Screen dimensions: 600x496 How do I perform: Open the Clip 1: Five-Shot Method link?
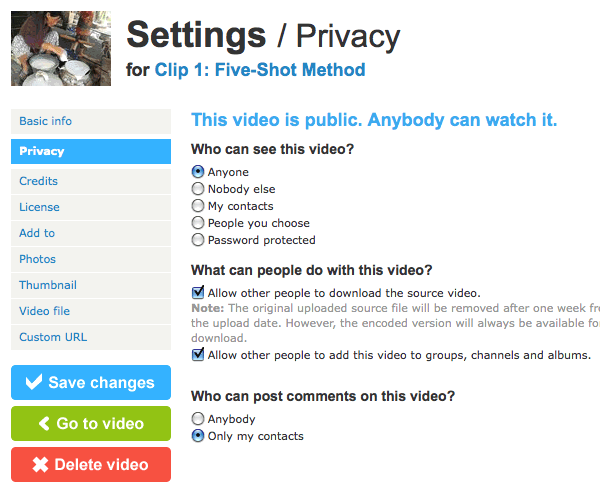point(260,70)
